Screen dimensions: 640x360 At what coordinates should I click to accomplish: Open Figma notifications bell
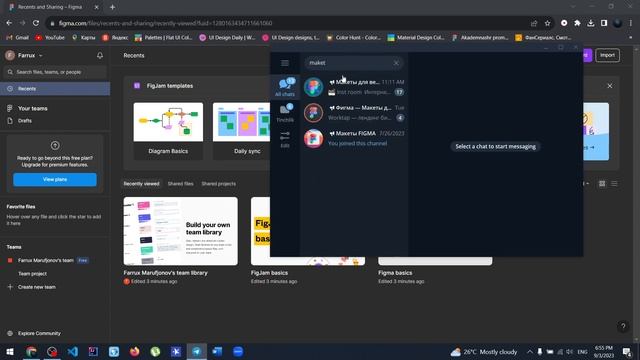click(100, 56)
